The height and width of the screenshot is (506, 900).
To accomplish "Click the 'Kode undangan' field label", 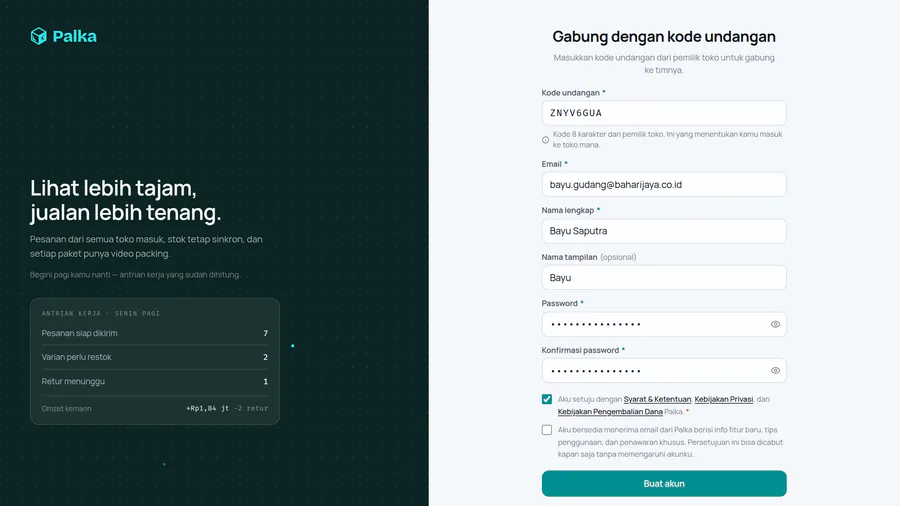I will point(570,92).
